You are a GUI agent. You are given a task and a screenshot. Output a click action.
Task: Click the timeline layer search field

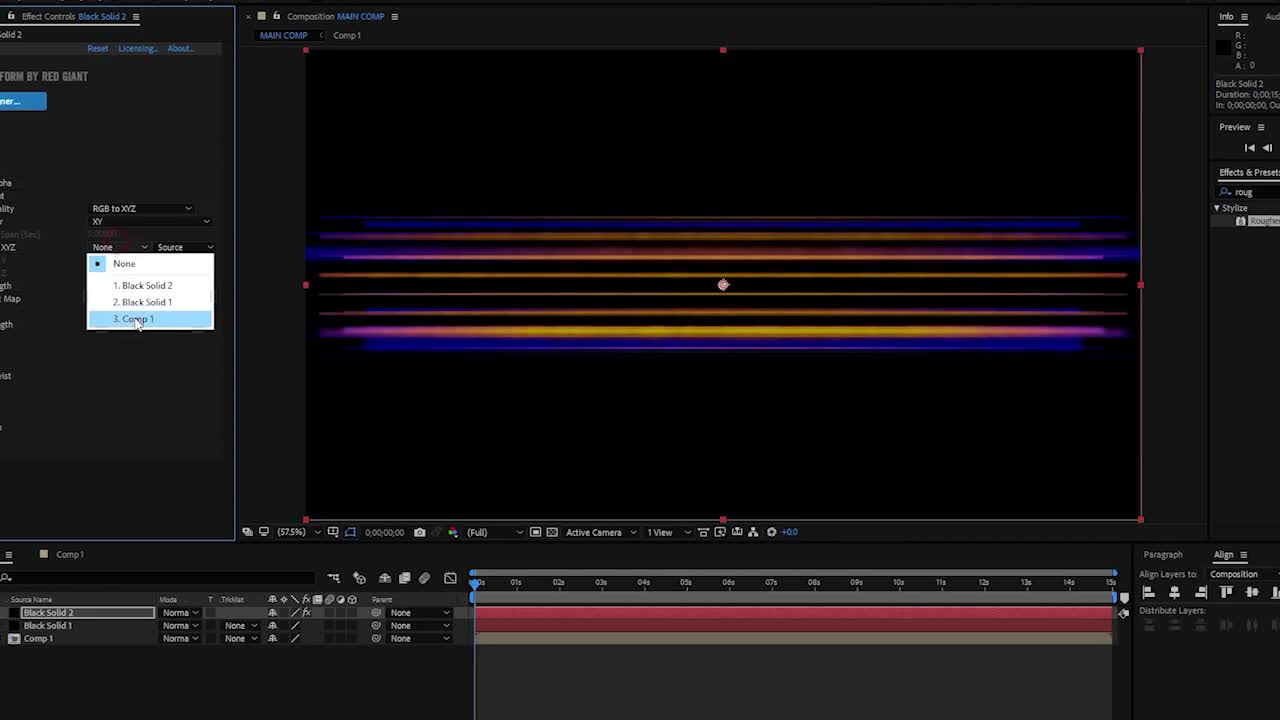pos(160,578)
